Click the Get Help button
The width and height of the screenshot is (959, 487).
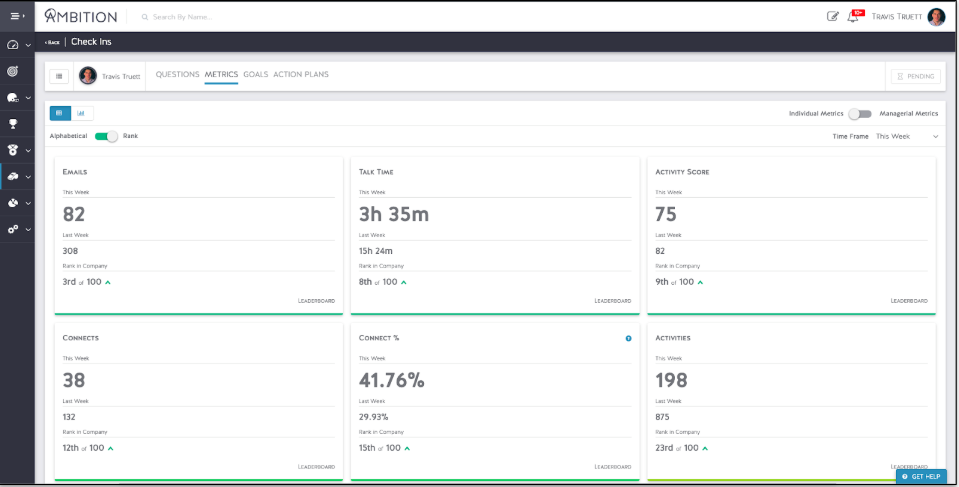click(921, 476)
